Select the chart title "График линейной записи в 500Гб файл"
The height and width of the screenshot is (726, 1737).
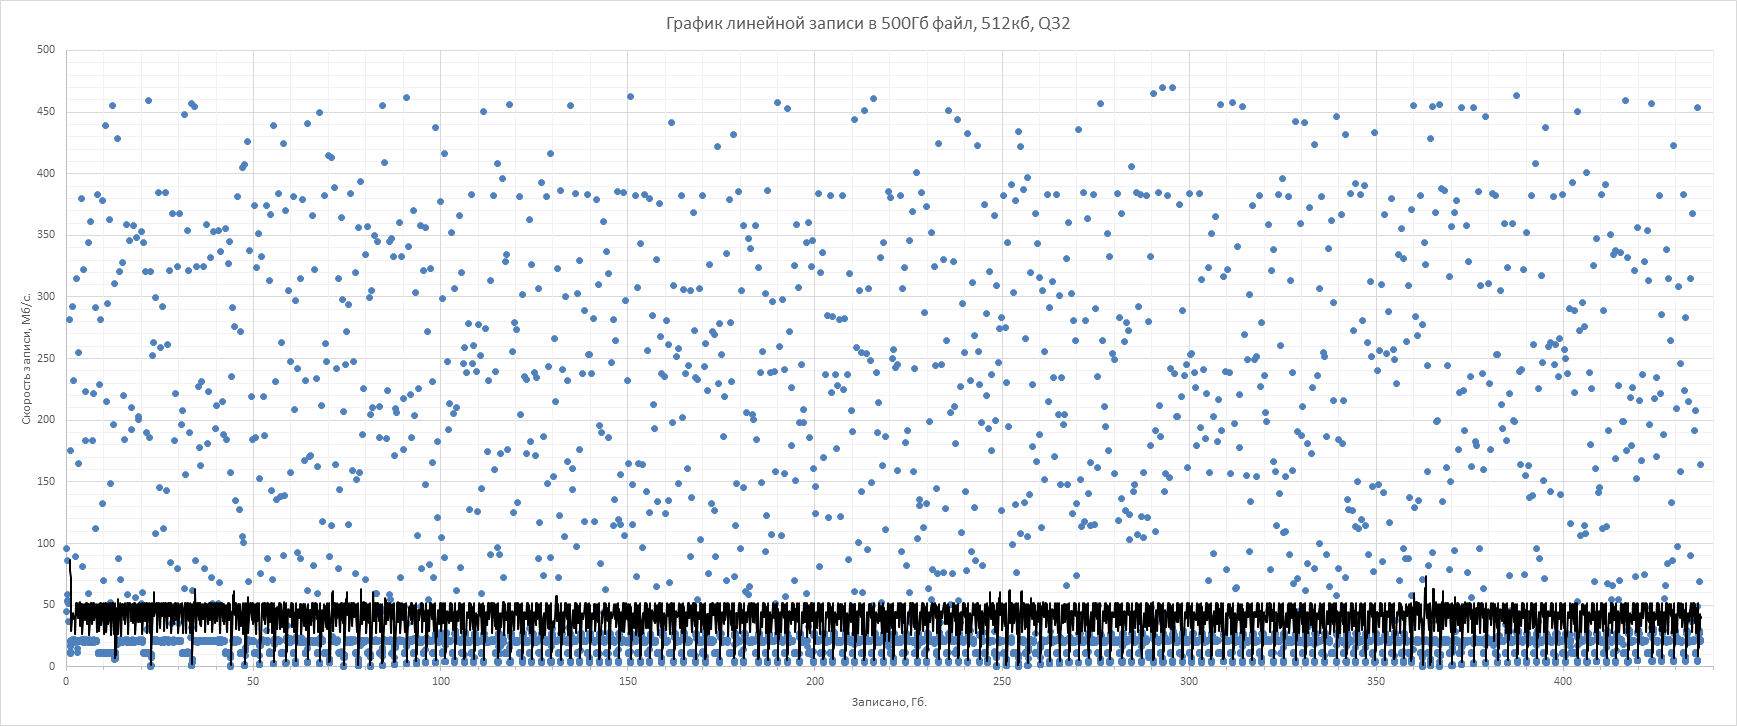pyautogui.click(x=868, y=23)
